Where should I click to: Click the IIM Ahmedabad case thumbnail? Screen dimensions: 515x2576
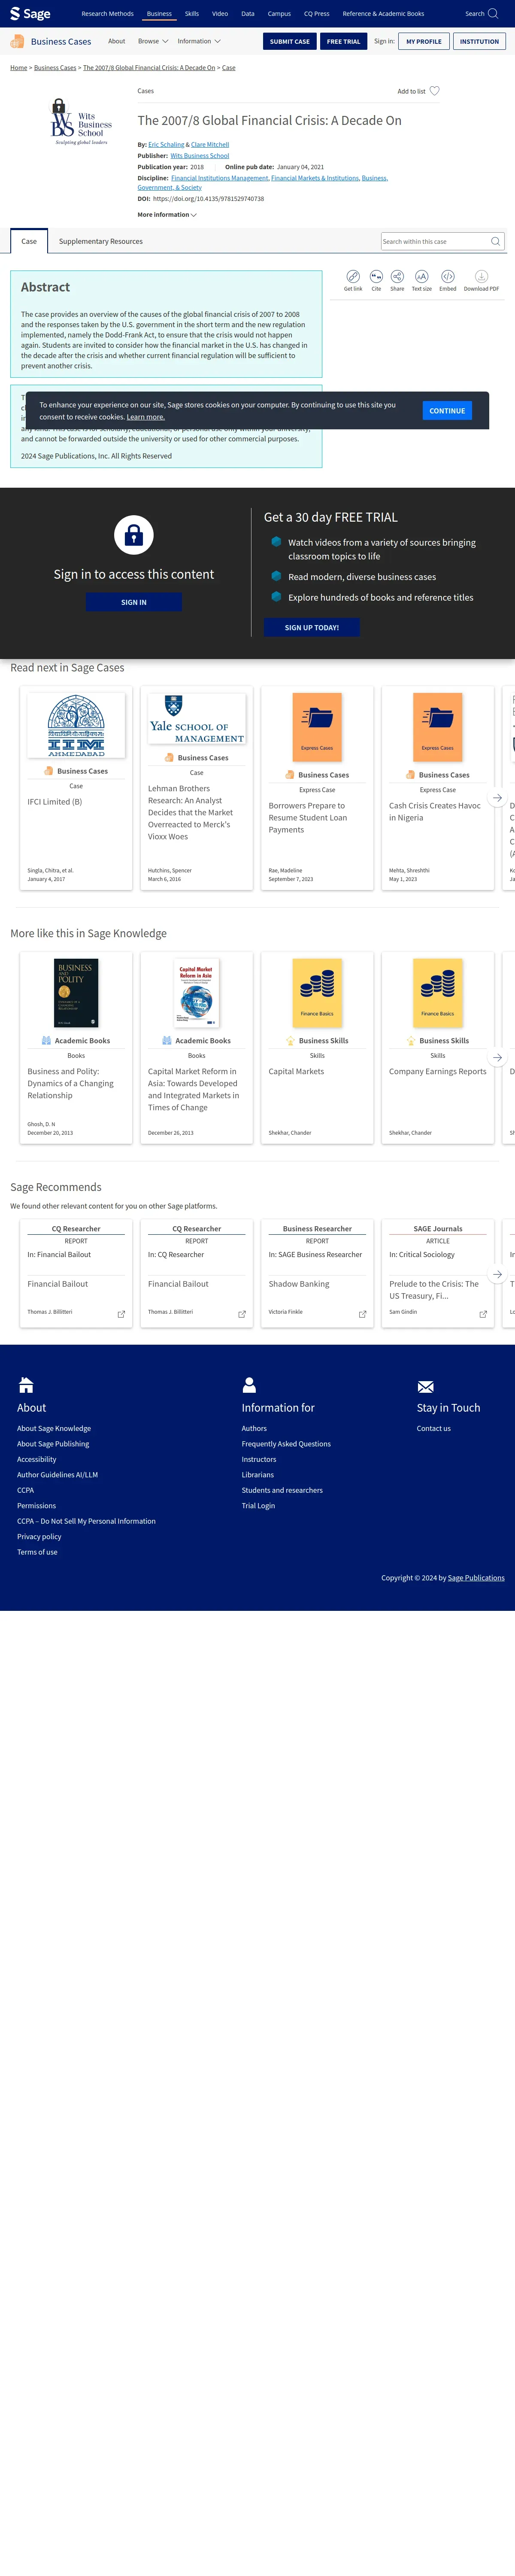(x=76, y=725)
